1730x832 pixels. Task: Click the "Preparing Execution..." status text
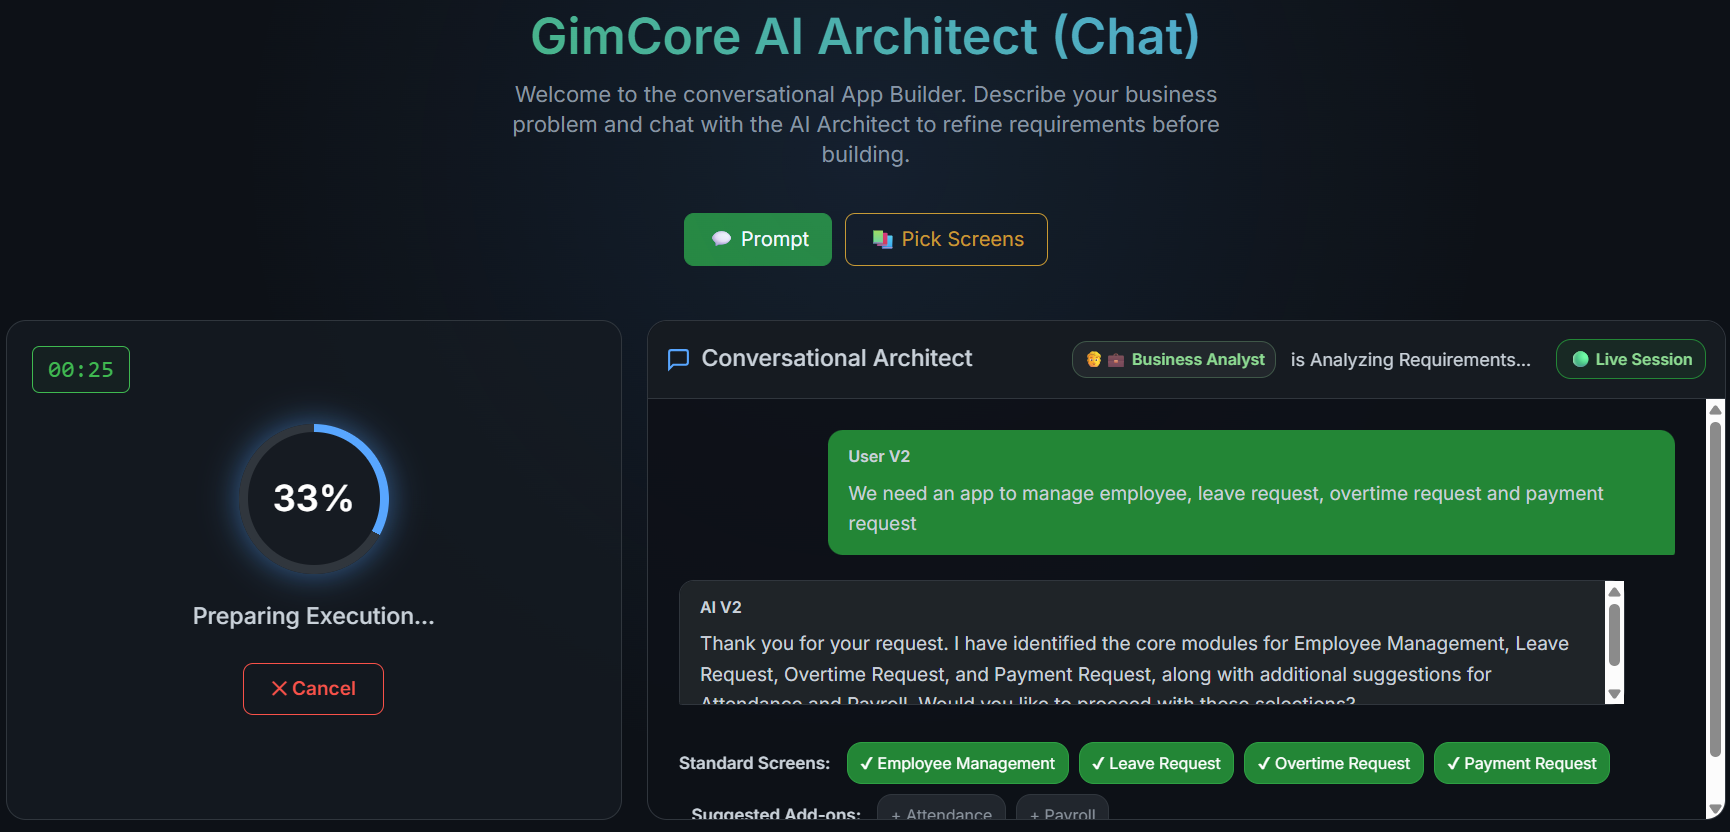click(x=314, y=616)
